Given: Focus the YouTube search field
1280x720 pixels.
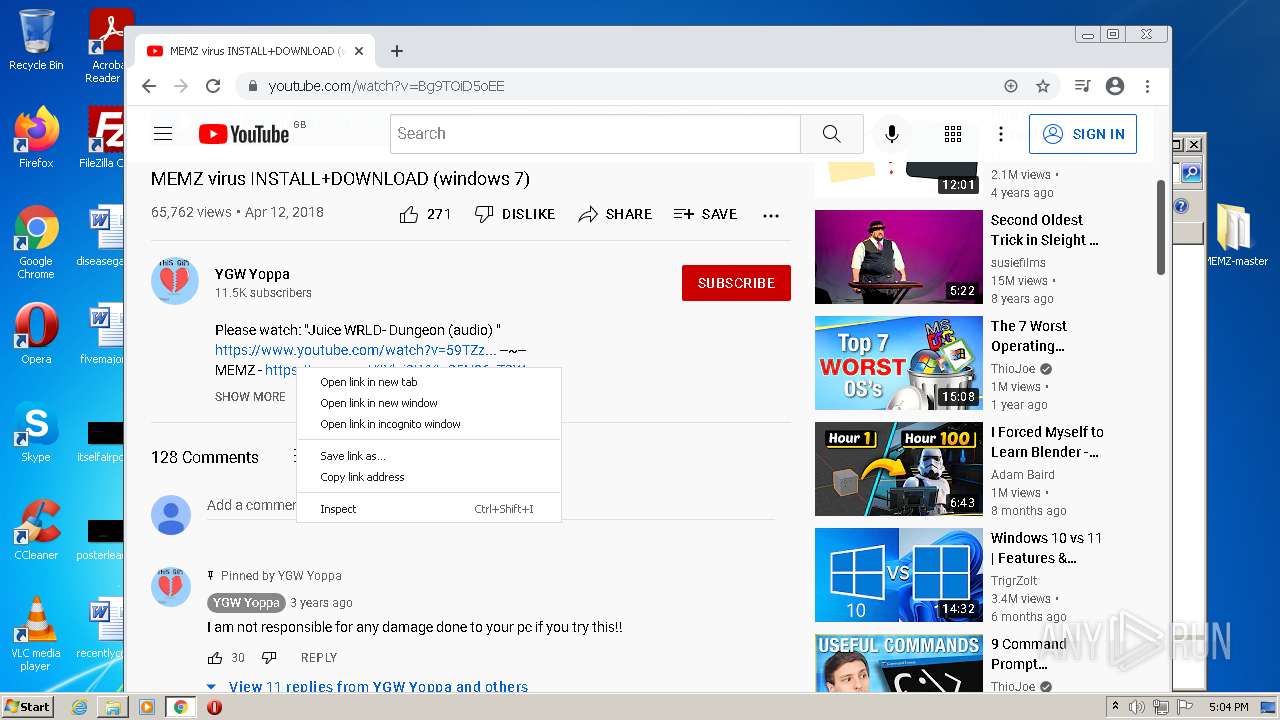Looking at the screenshot, I should click(x=595, y=134).
